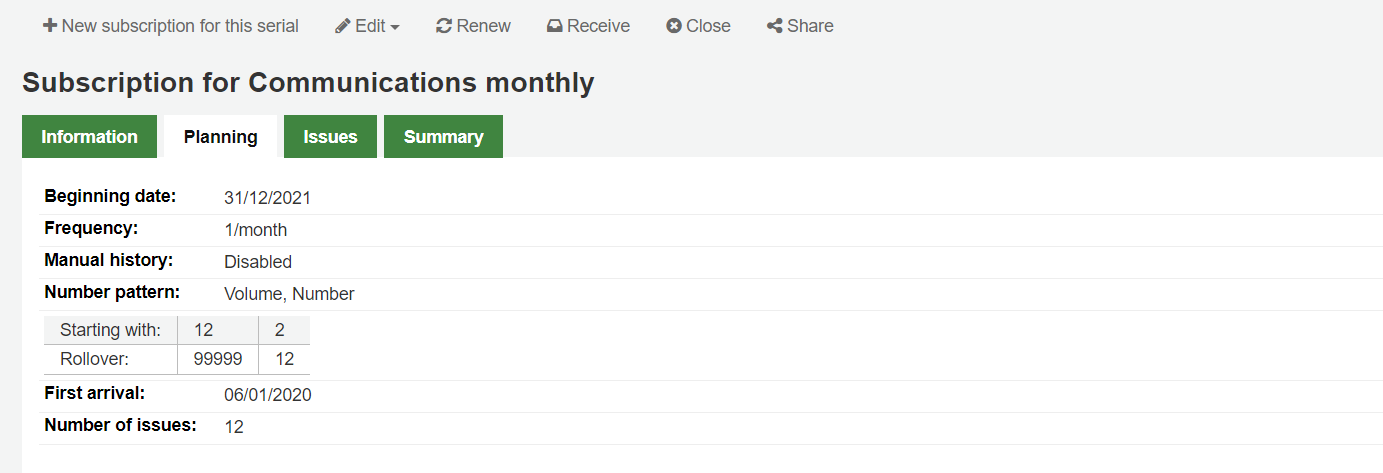1383x473 pixels.
Task: Click the Subscription for Communications monthly heading
Action: (308, 82)
